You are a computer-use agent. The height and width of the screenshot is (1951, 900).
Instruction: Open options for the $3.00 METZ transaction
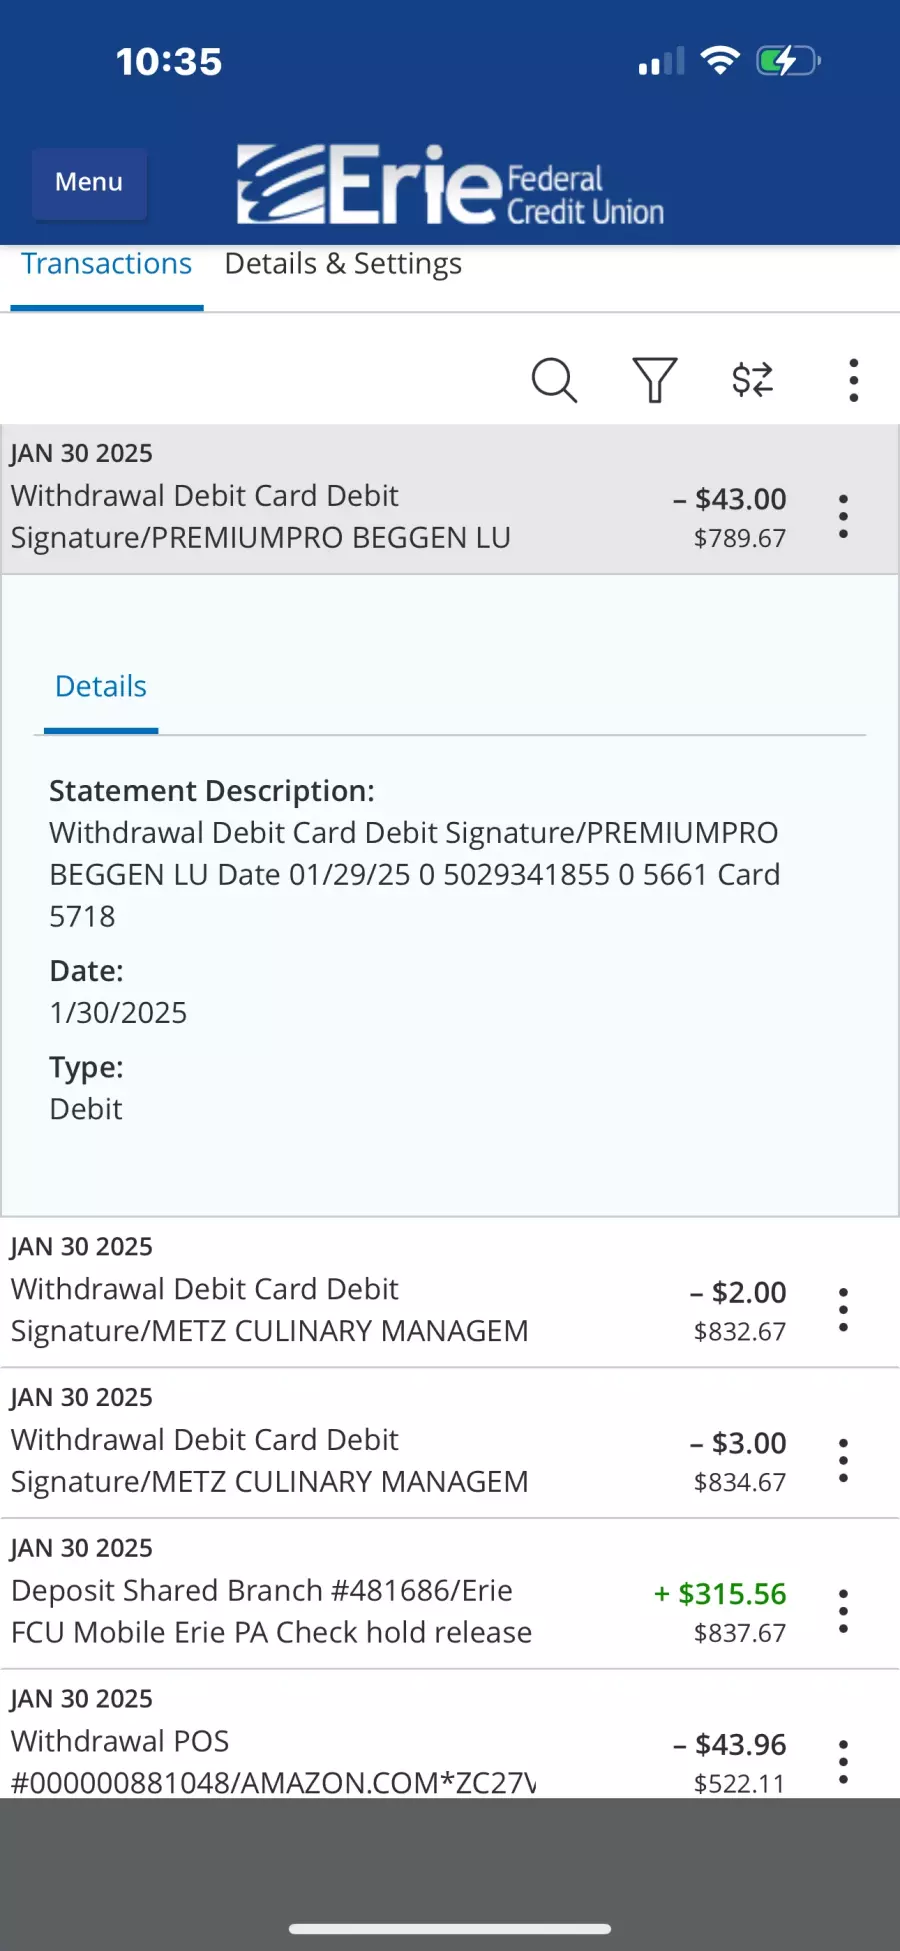pos(843,1460)
